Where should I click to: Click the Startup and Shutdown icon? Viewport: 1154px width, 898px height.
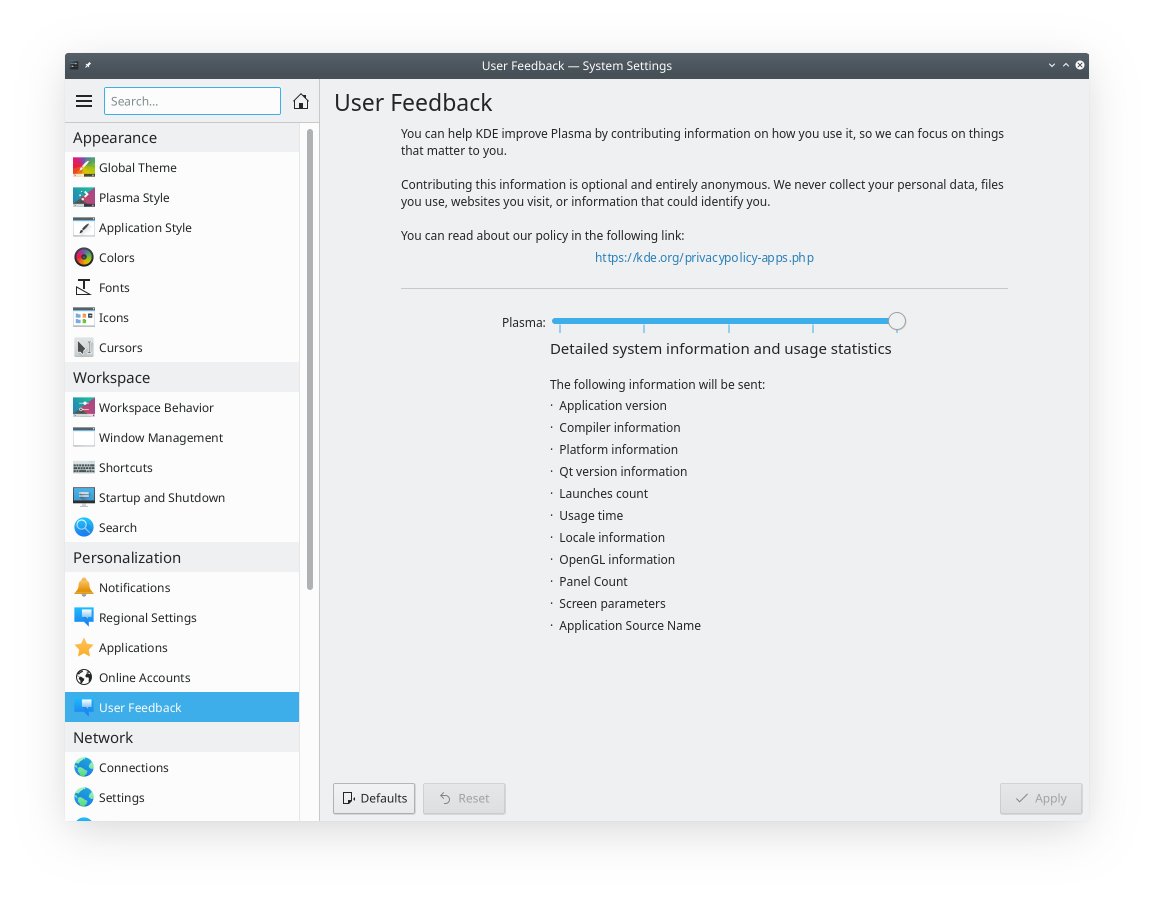pyautogui.click(x=84, y=497)
